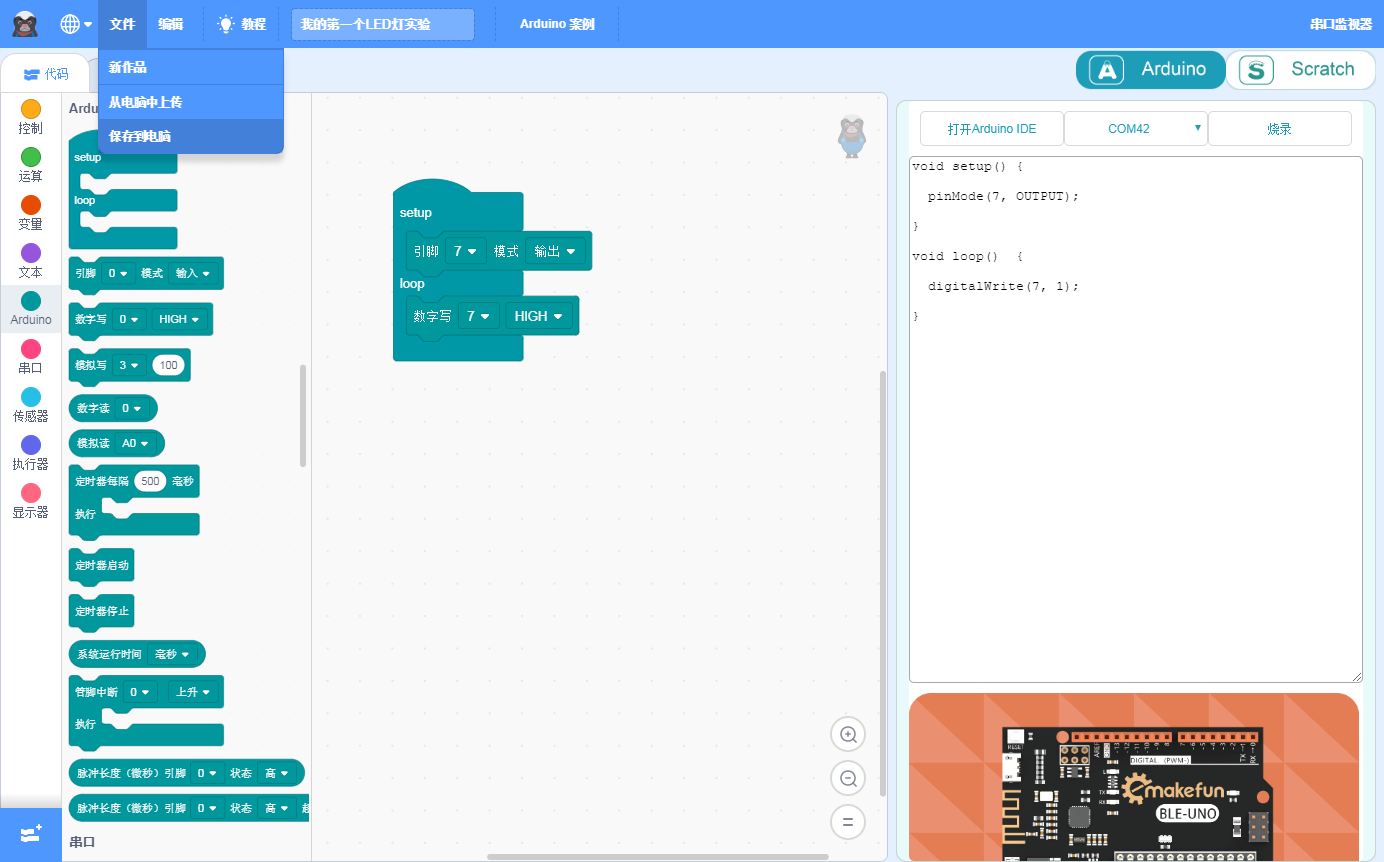The width and height of the screenshot is (1384, 862).
Task: Click the mascot logo in the top bar
Action: 26,24
